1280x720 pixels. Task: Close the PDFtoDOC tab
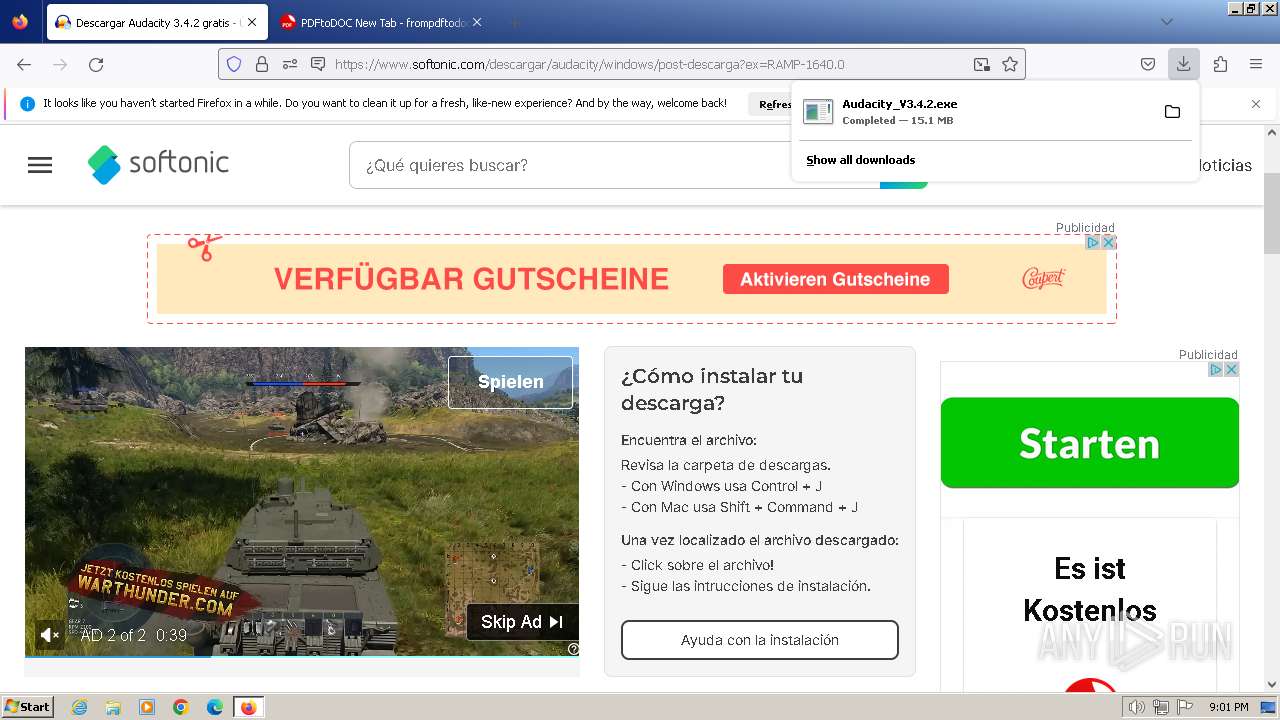pos(477,22)
